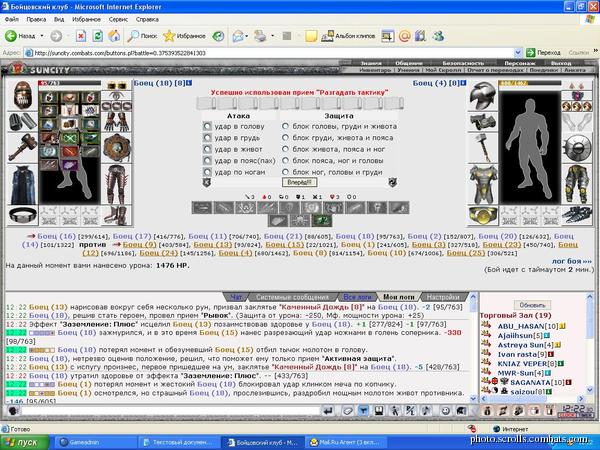Click the send message arrow icon in chat bar
This screenshot has height=450, width=600.
pyautogui.click(x=328, y=411)
